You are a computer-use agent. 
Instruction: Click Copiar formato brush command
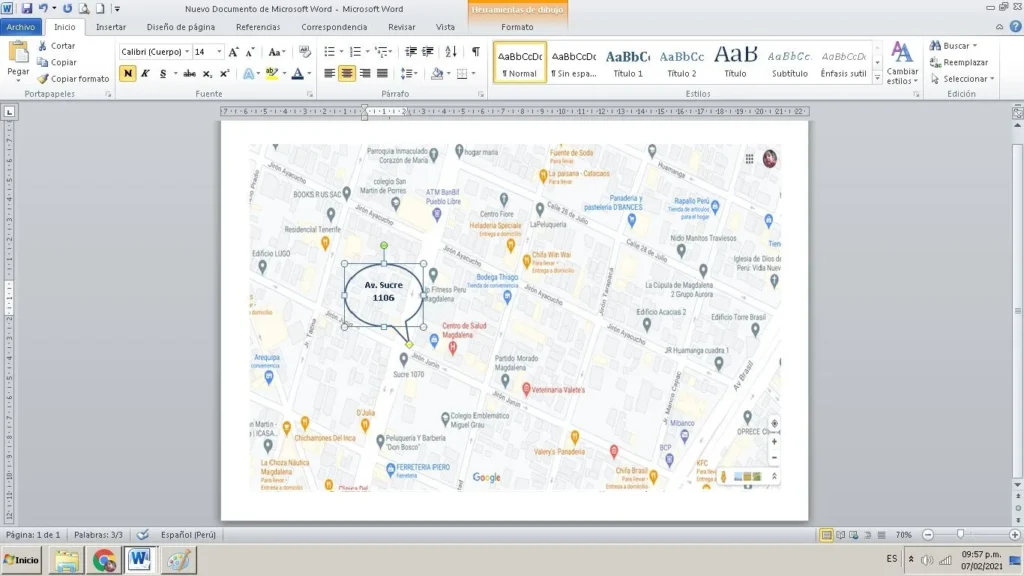(73, 78)
